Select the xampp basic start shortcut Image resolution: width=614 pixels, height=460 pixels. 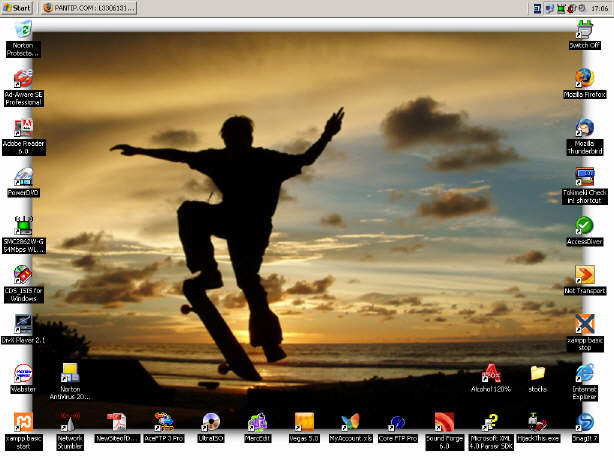click(23, 431)
